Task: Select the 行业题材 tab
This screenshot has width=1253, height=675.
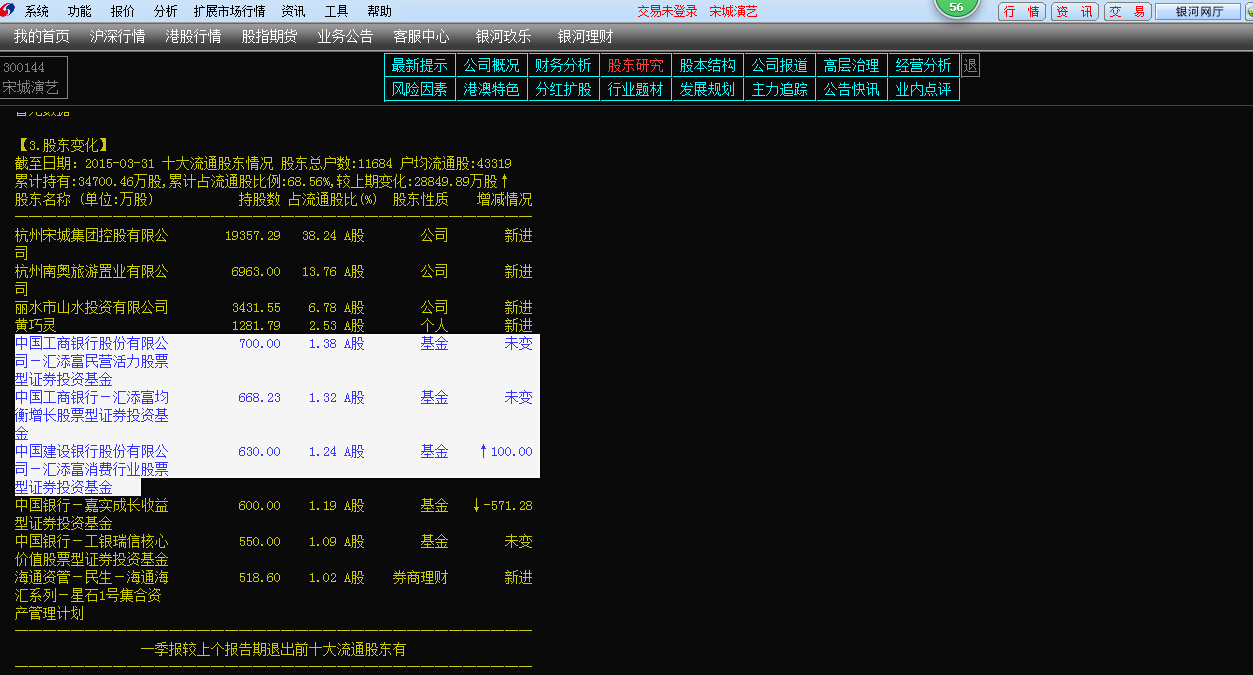Action: tap(636, 89)
